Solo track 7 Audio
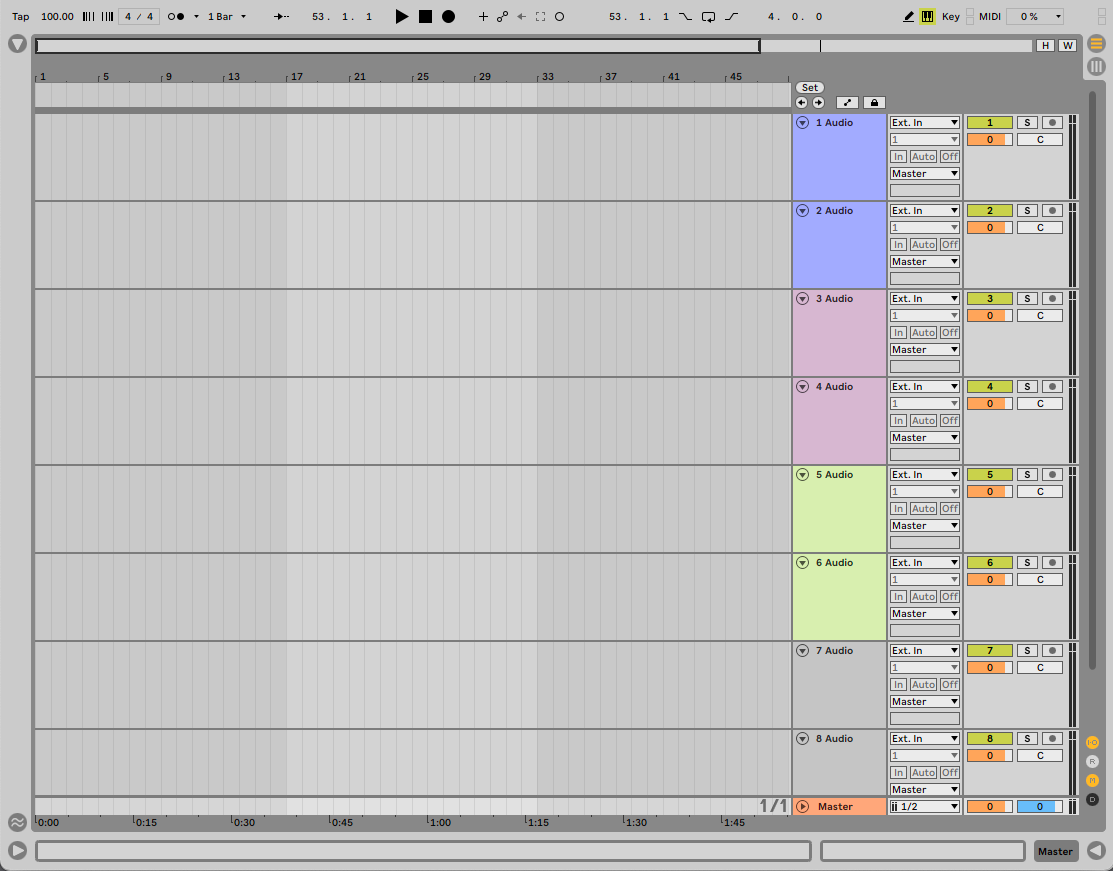The height and width of the screenshot is (871, 1113). (x=1027, y=651)
